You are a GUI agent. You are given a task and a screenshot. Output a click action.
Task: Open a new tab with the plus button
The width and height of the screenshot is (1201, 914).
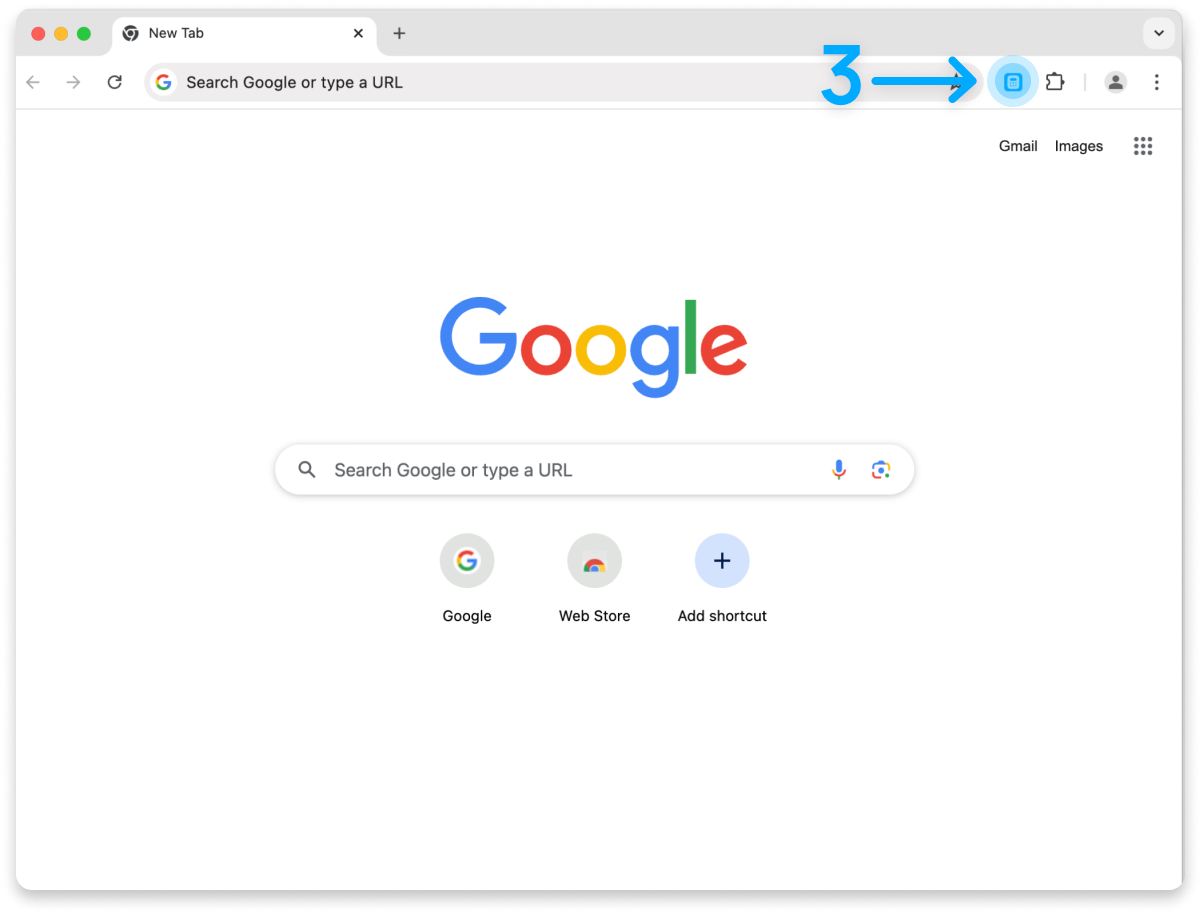click(x=399, y=33)
